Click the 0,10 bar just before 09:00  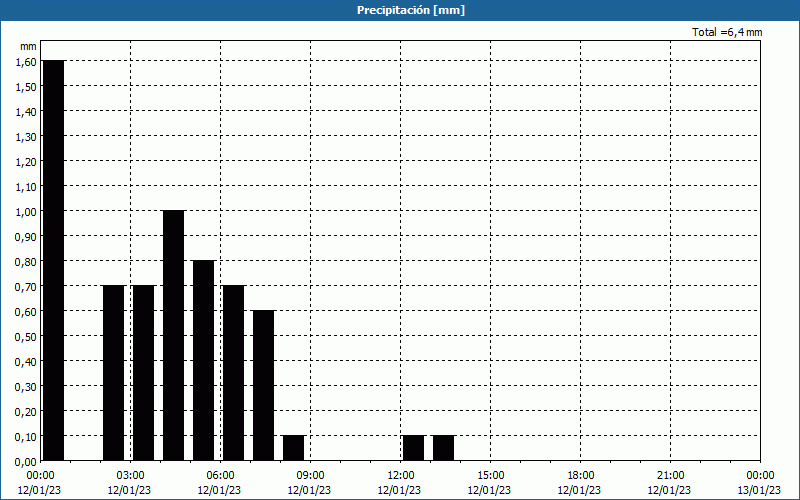coord(294,448)
